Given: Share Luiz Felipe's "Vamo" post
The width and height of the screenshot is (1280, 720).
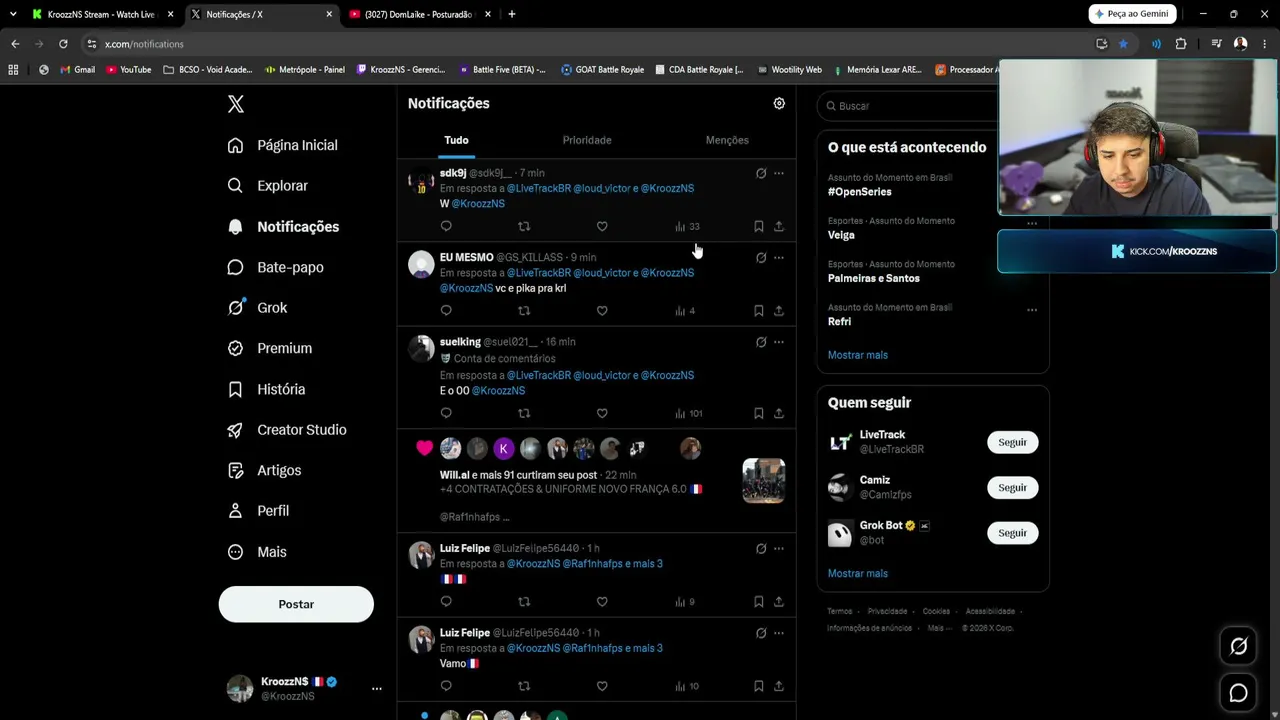Looking at the screenshot, I should [779, 686].
